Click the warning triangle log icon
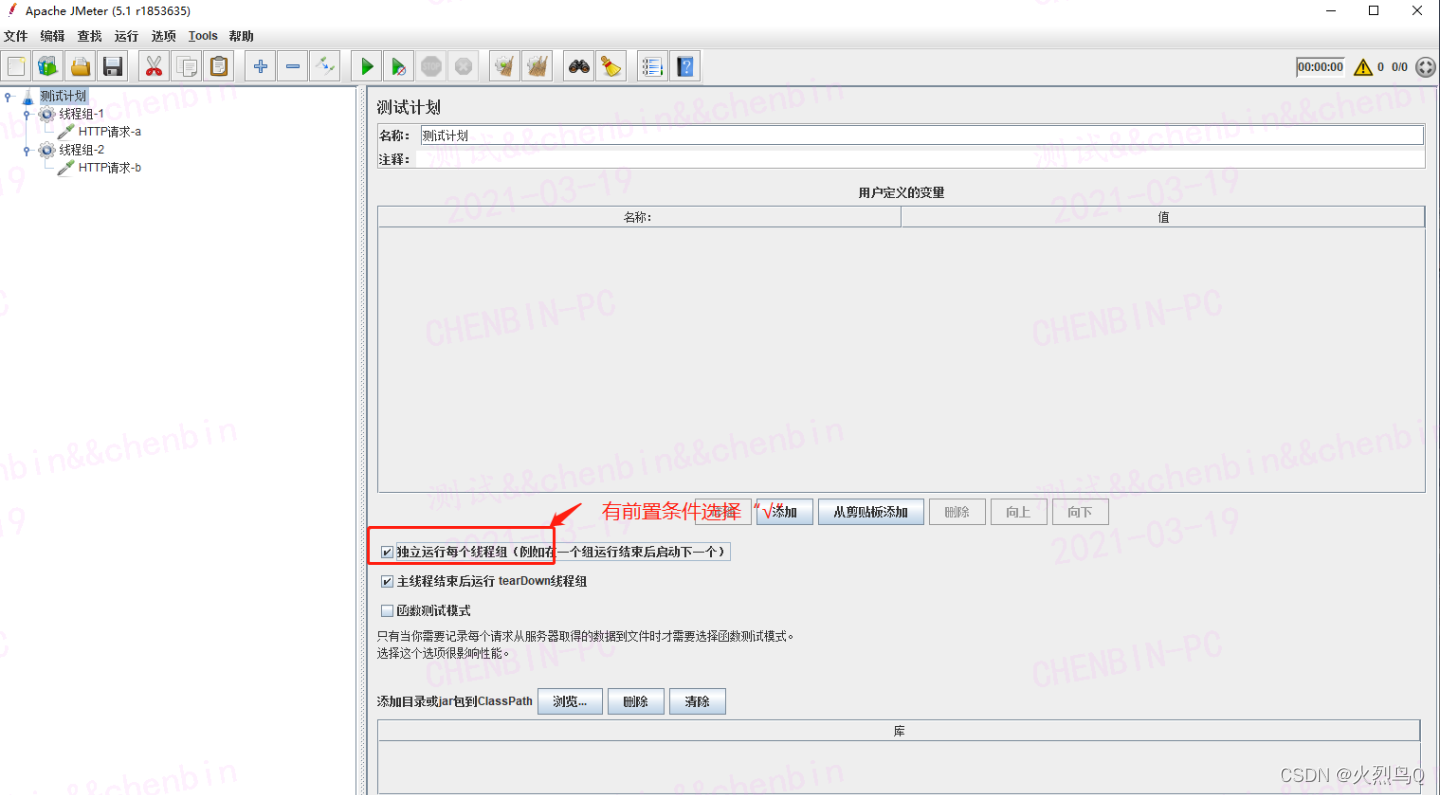1440x795 pixels. [x=1363, y=67]
